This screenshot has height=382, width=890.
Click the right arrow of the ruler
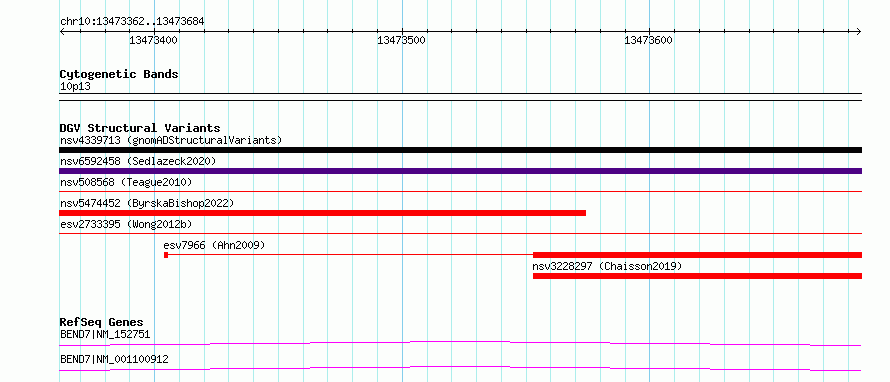[859, 31]
